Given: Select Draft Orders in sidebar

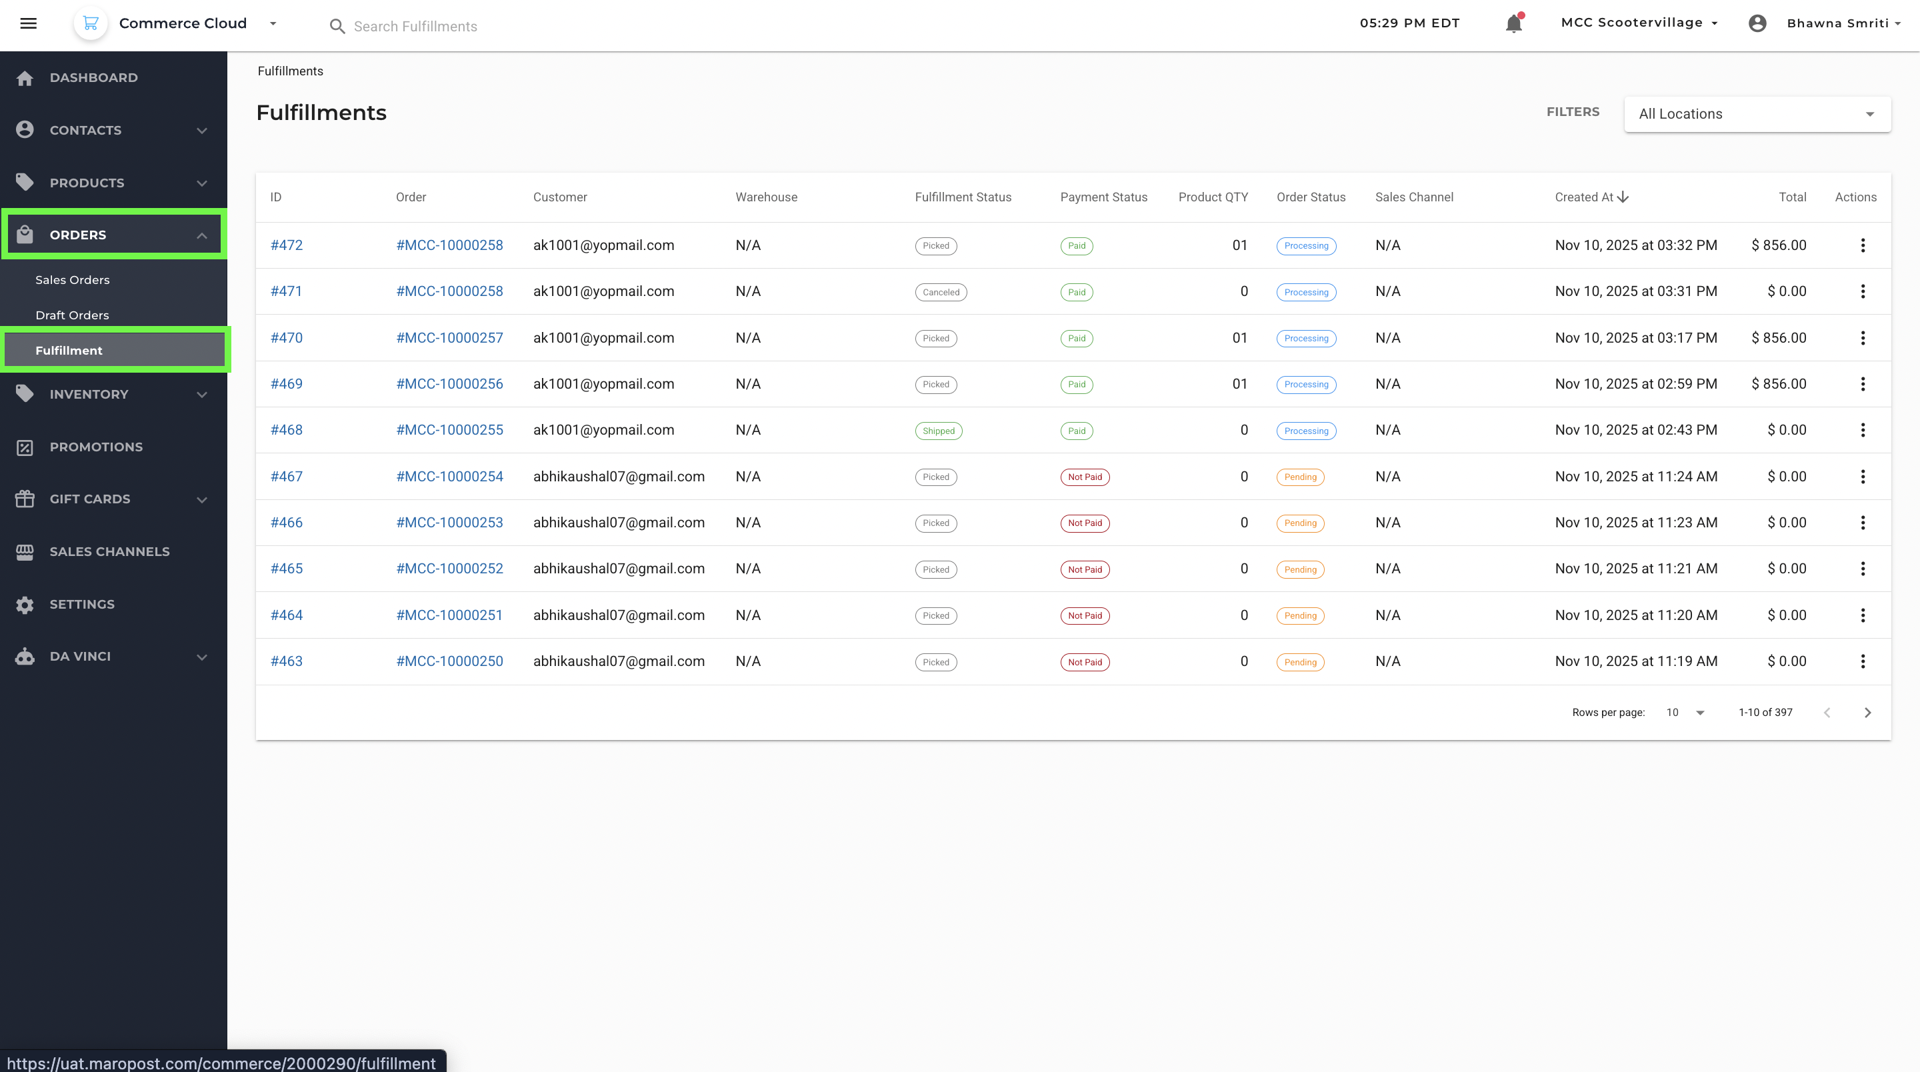Looking at the screenshot, I should 72,315.
